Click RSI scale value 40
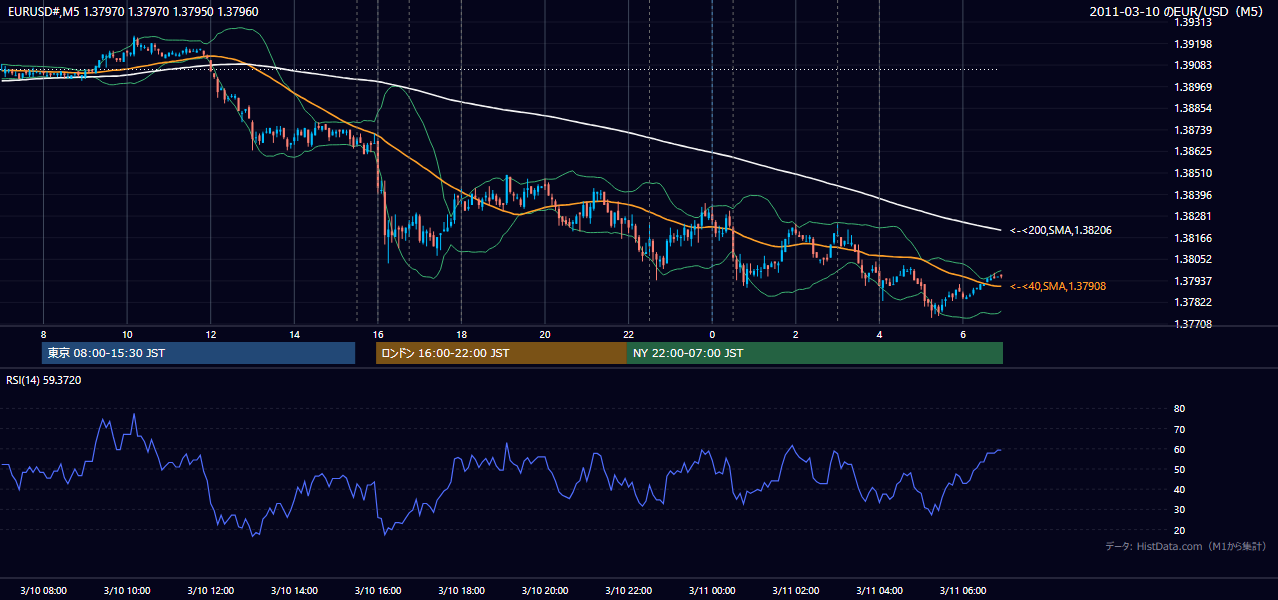This screenshot has height=600, width=1278. coord(1180,490)
